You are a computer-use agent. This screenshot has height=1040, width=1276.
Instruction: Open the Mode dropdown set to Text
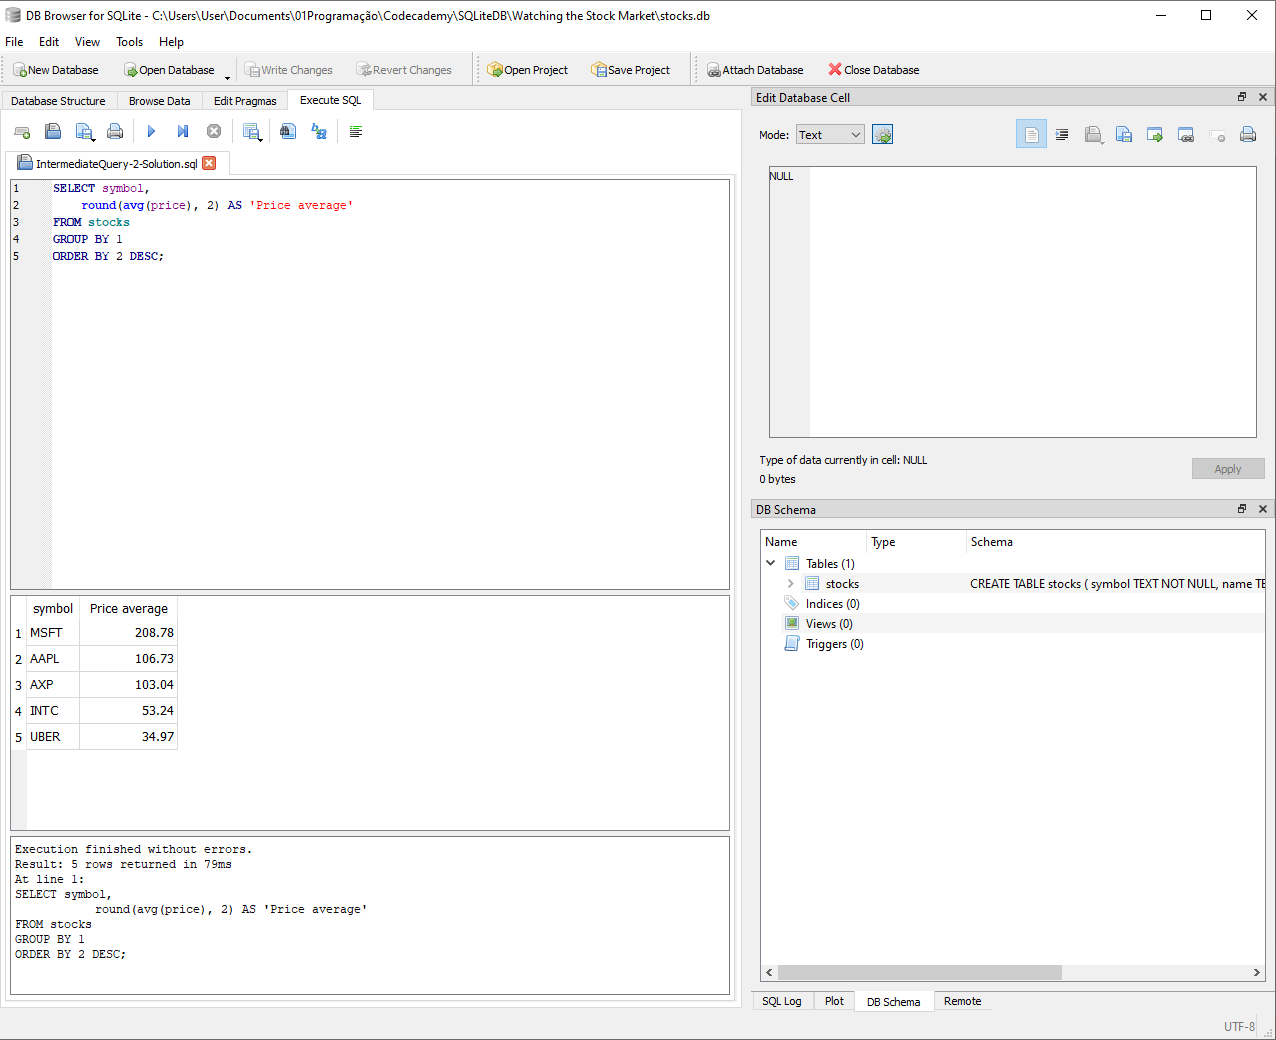[x=829, y=135]
